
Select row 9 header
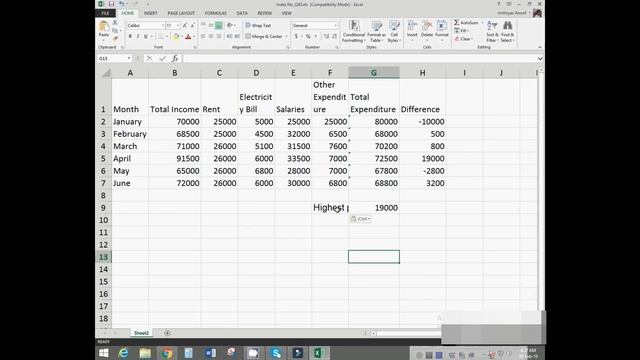[103, 207]
